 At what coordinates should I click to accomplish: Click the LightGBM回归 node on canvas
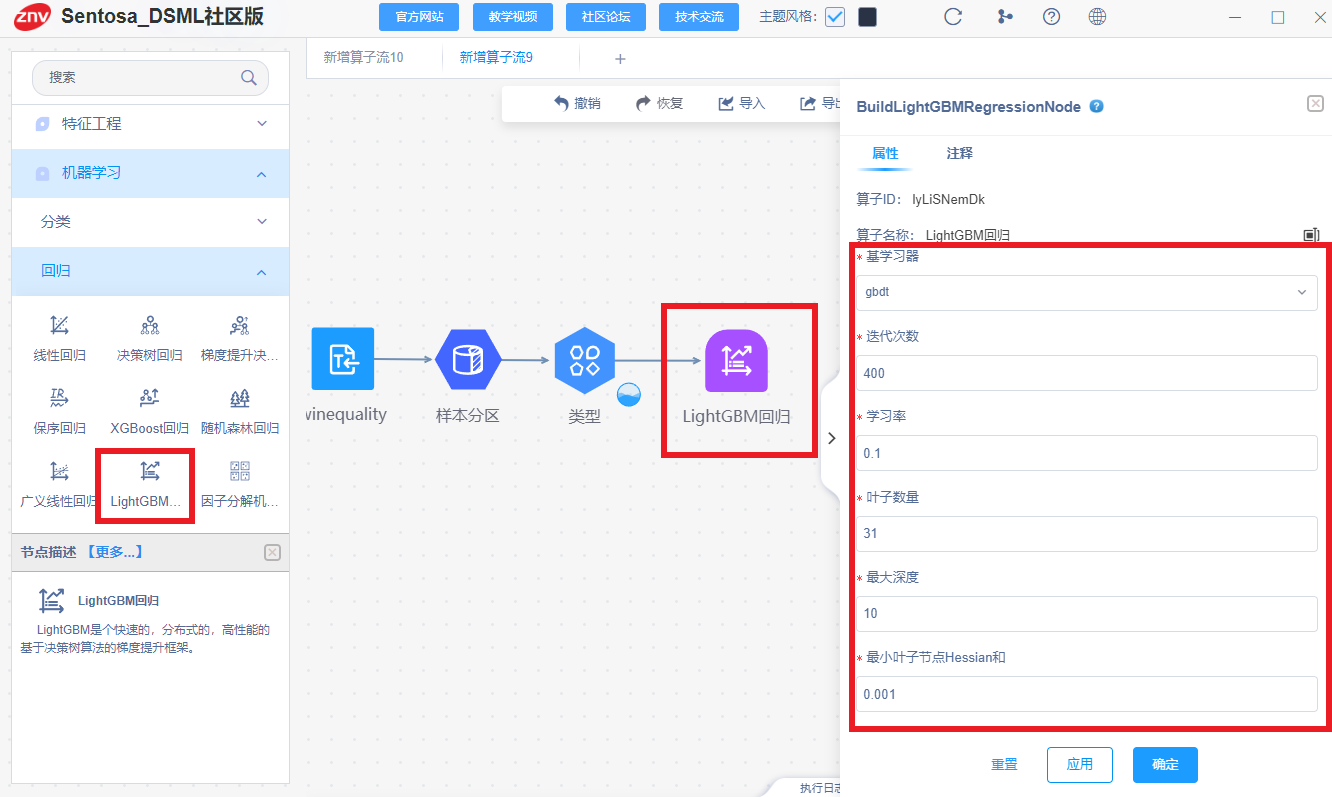[x=736, y=360]
